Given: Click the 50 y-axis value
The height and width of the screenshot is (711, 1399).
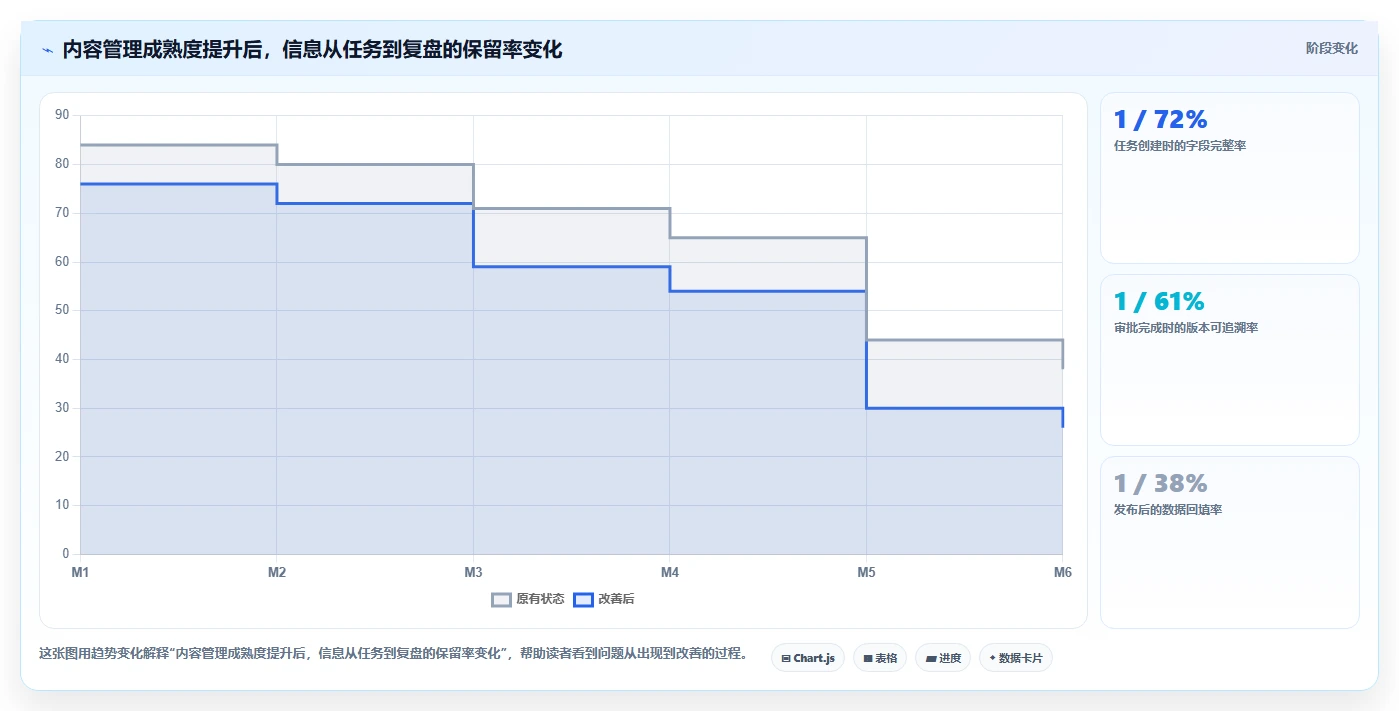Looking at the screenshot, I should click(62, 310).
